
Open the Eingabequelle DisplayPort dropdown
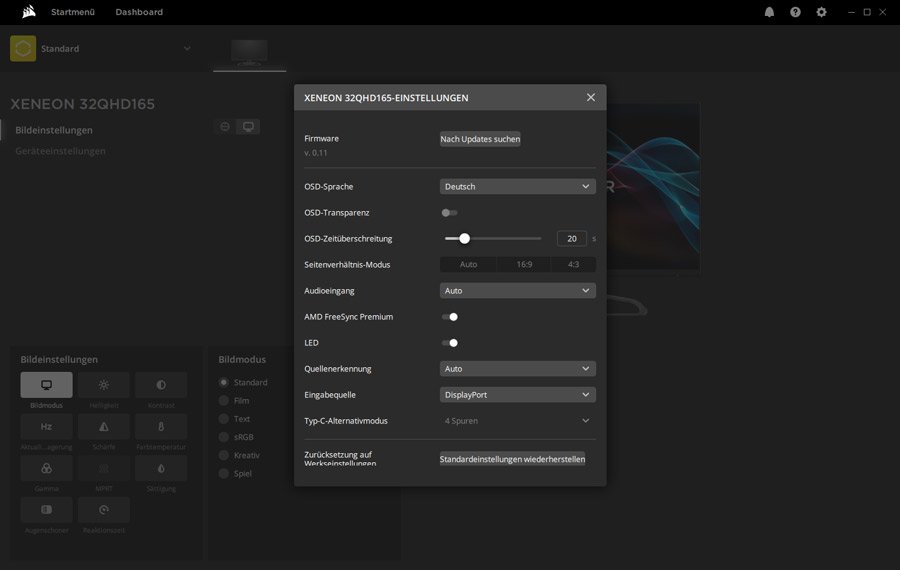(518, 395)
